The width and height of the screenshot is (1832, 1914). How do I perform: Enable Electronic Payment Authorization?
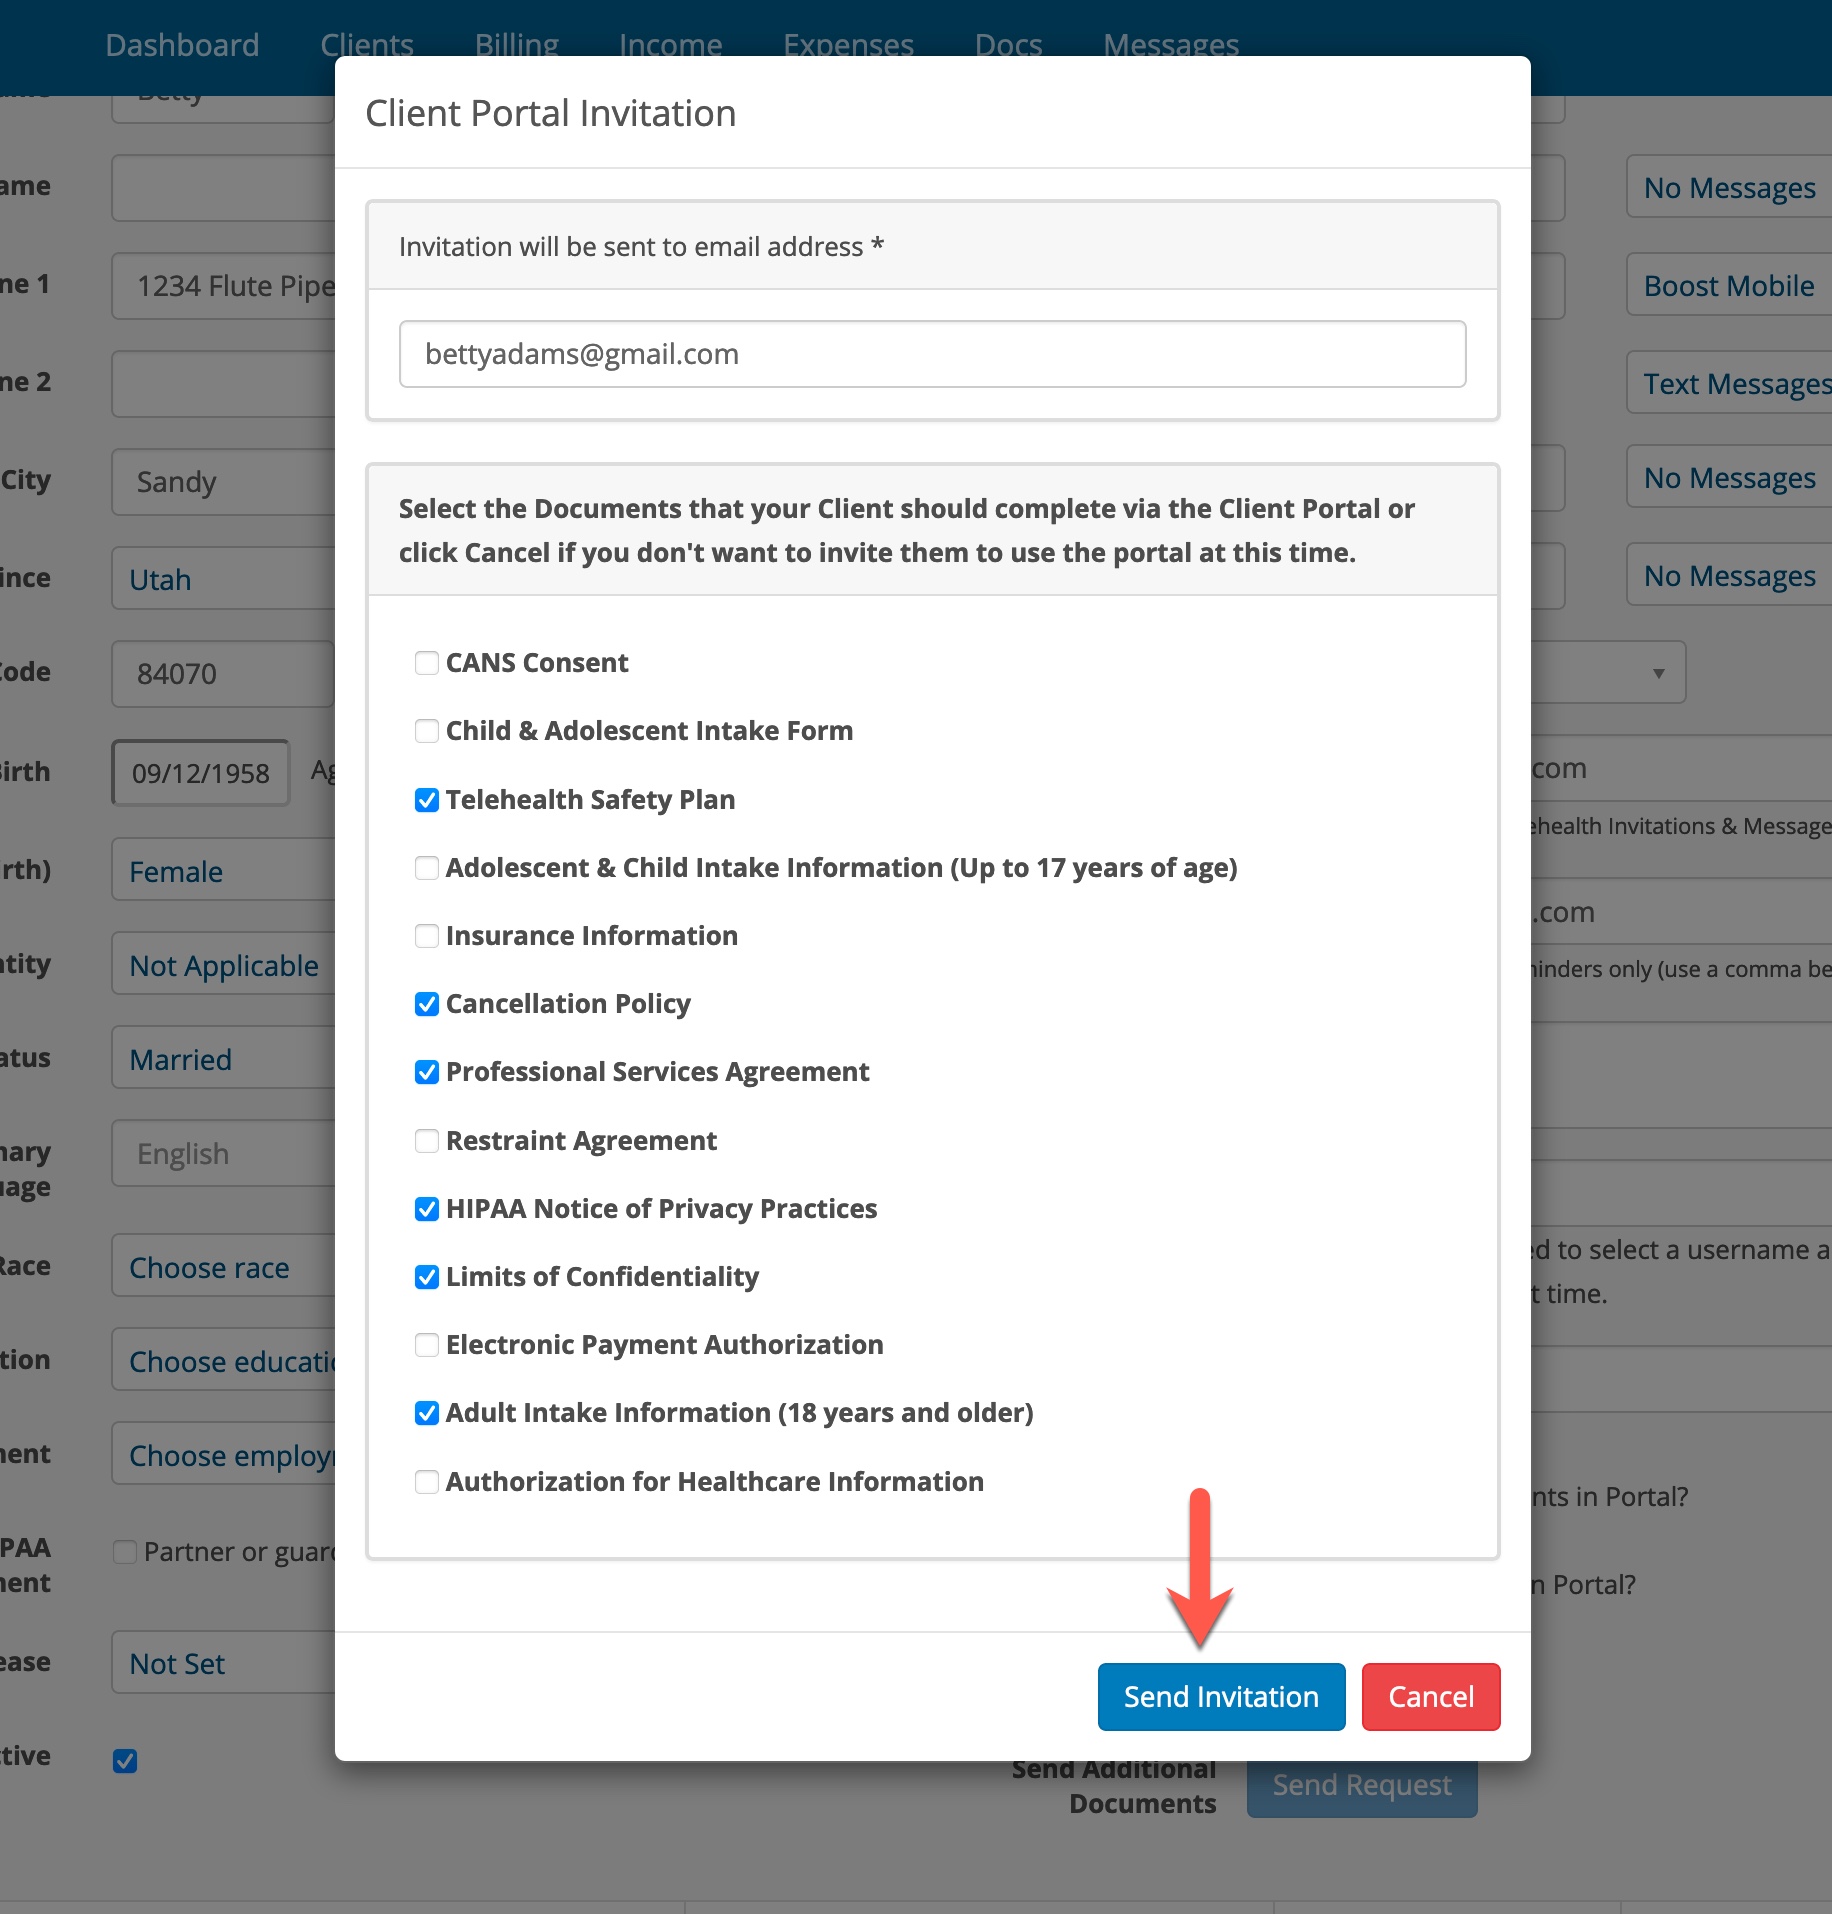pos(427,1345)
